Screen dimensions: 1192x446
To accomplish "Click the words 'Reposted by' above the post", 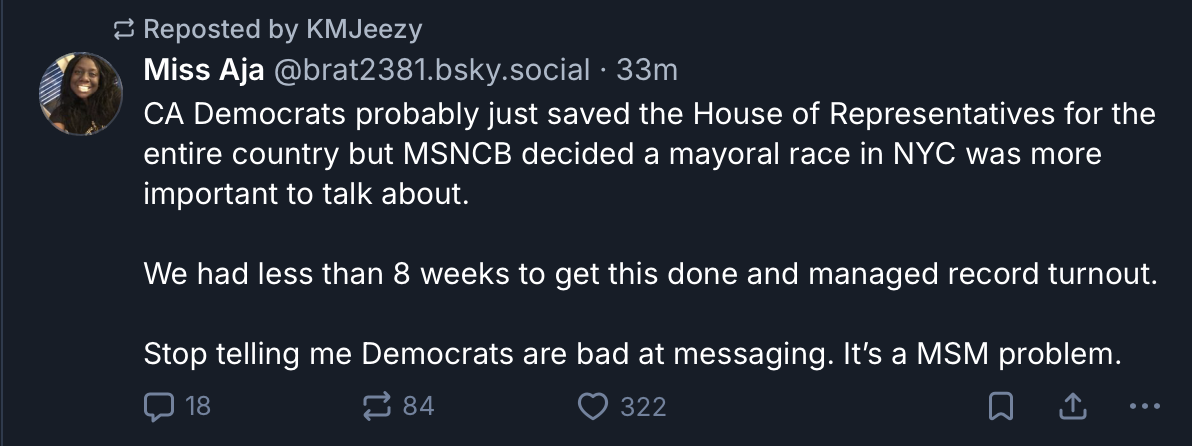I will coord(199,30).
